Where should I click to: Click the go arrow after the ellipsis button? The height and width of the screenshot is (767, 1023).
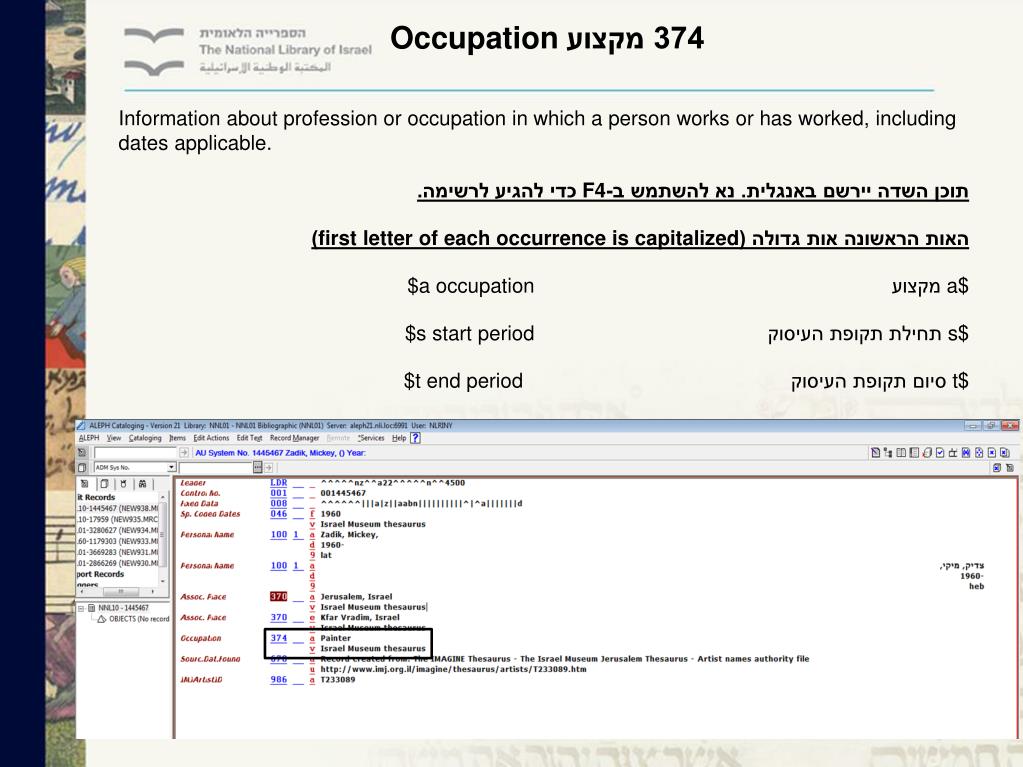pyautogui.click(x=268, y=468)
